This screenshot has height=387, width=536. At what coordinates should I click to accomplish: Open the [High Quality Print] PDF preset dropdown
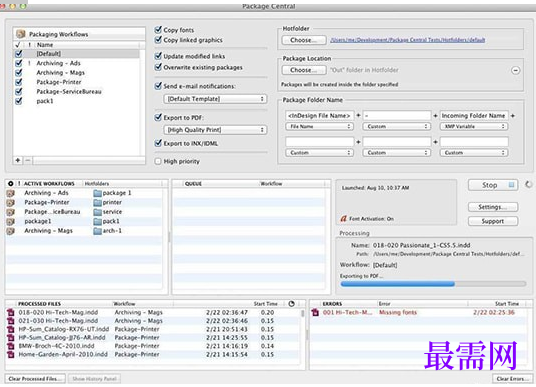[215, 130]
